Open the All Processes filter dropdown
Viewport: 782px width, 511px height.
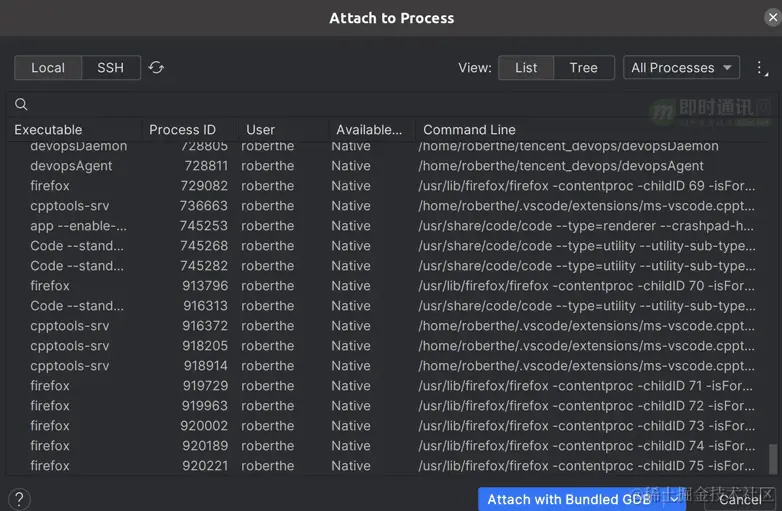click(681, 68)
